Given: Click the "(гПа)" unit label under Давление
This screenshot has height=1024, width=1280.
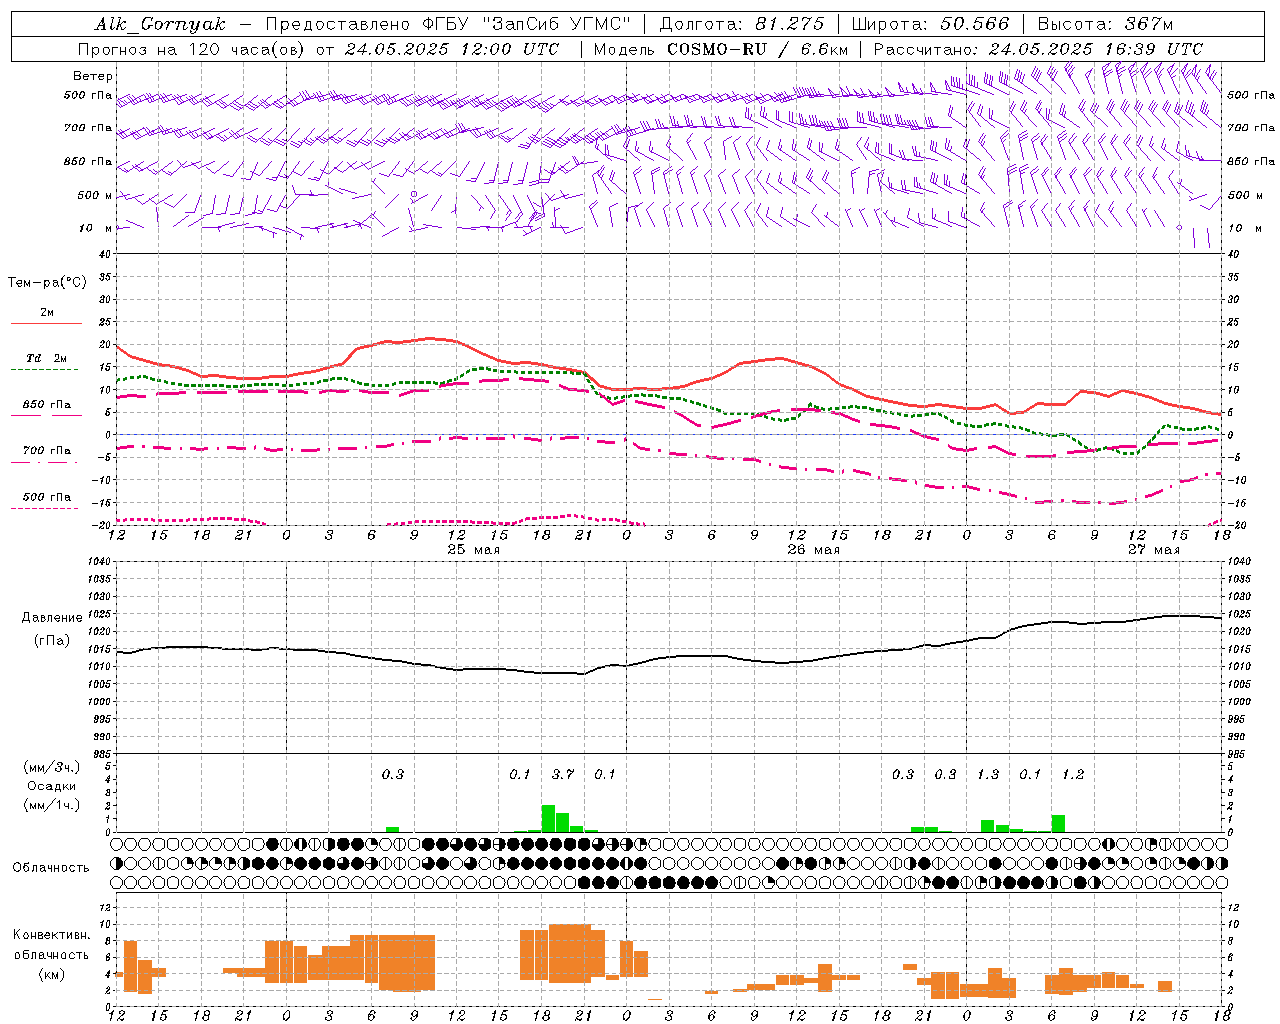Looking at the screenshot, I should point(52,641).
